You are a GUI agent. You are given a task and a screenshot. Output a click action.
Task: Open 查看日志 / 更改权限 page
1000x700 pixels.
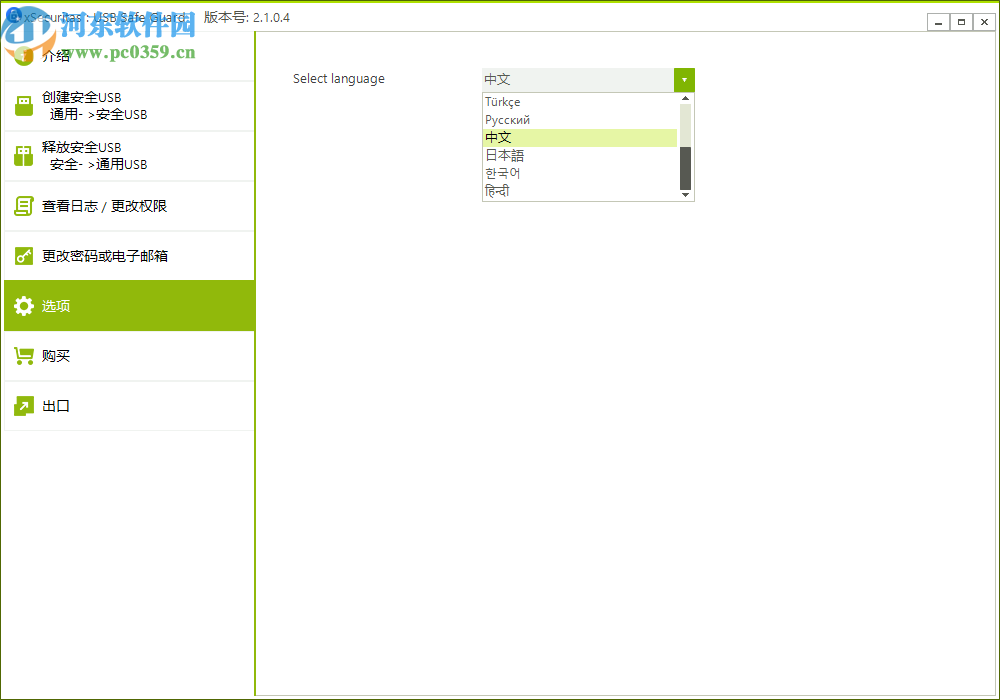129,206
